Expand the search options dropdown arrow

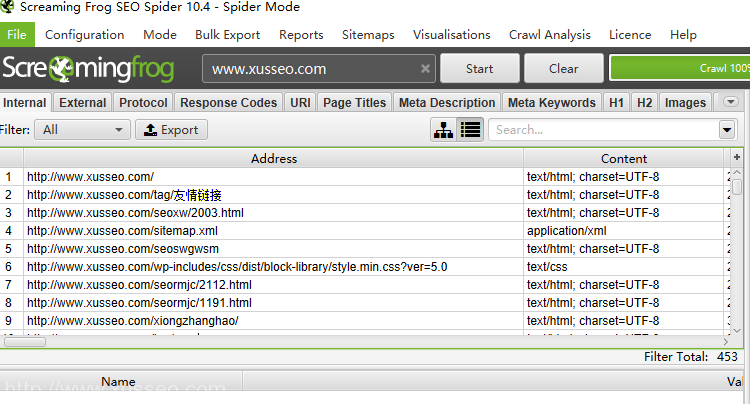coord(727,130)
